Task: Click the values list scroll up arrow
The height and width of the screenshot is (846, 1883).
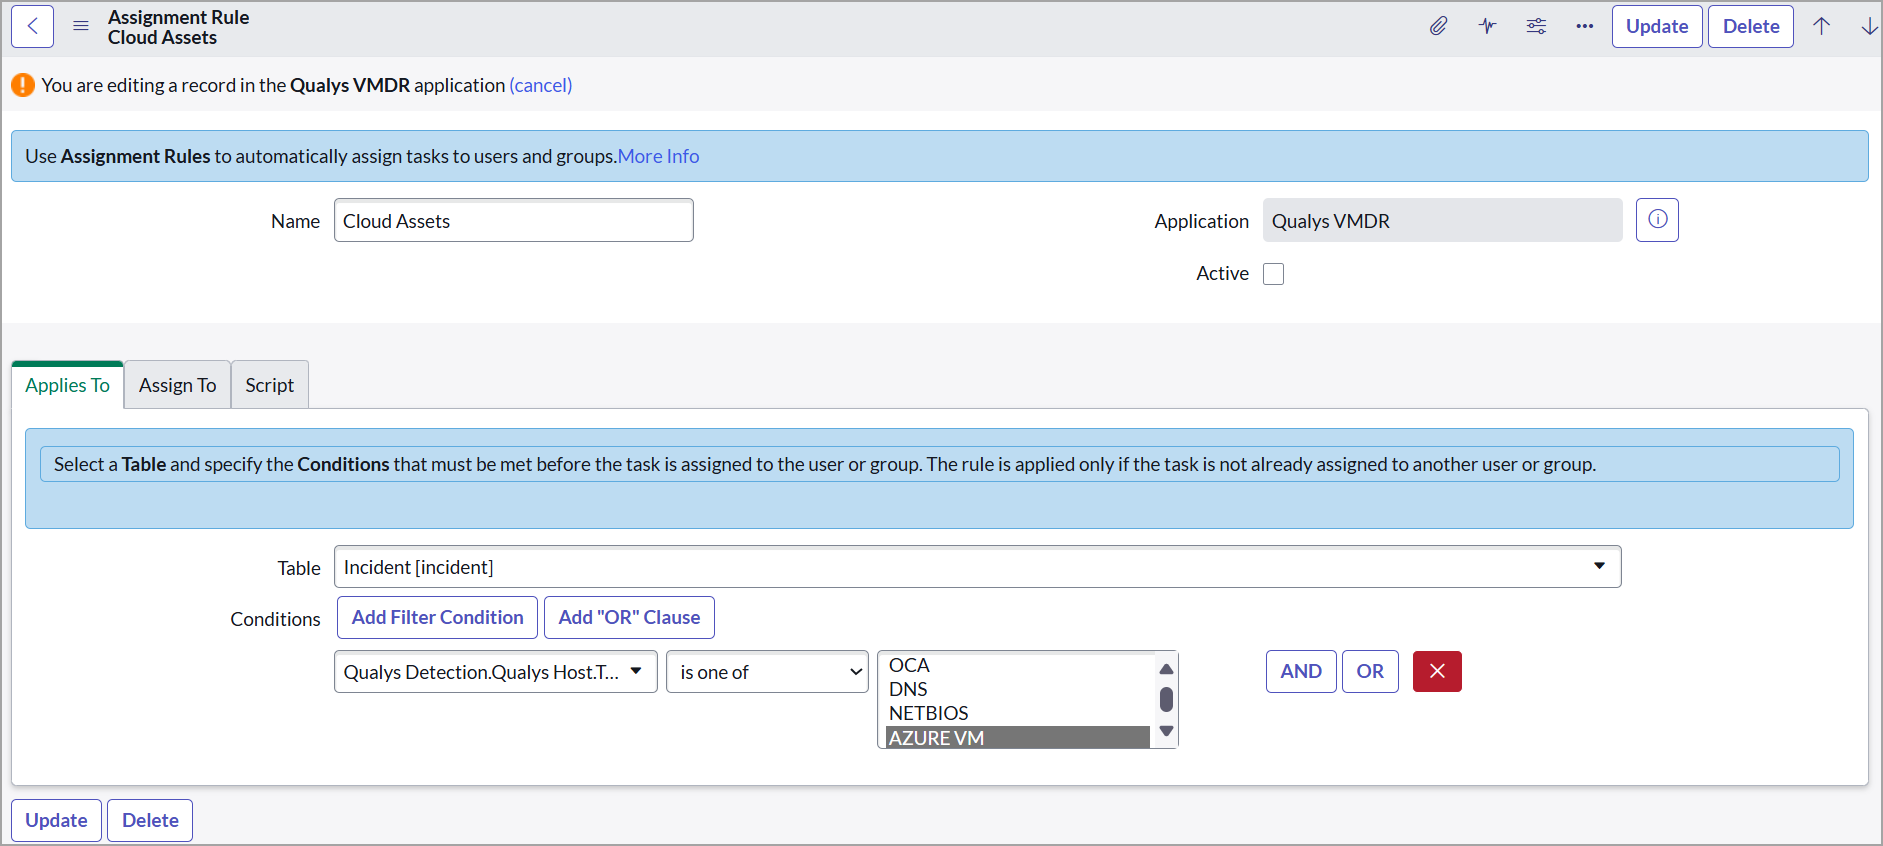Action: 1166,668
